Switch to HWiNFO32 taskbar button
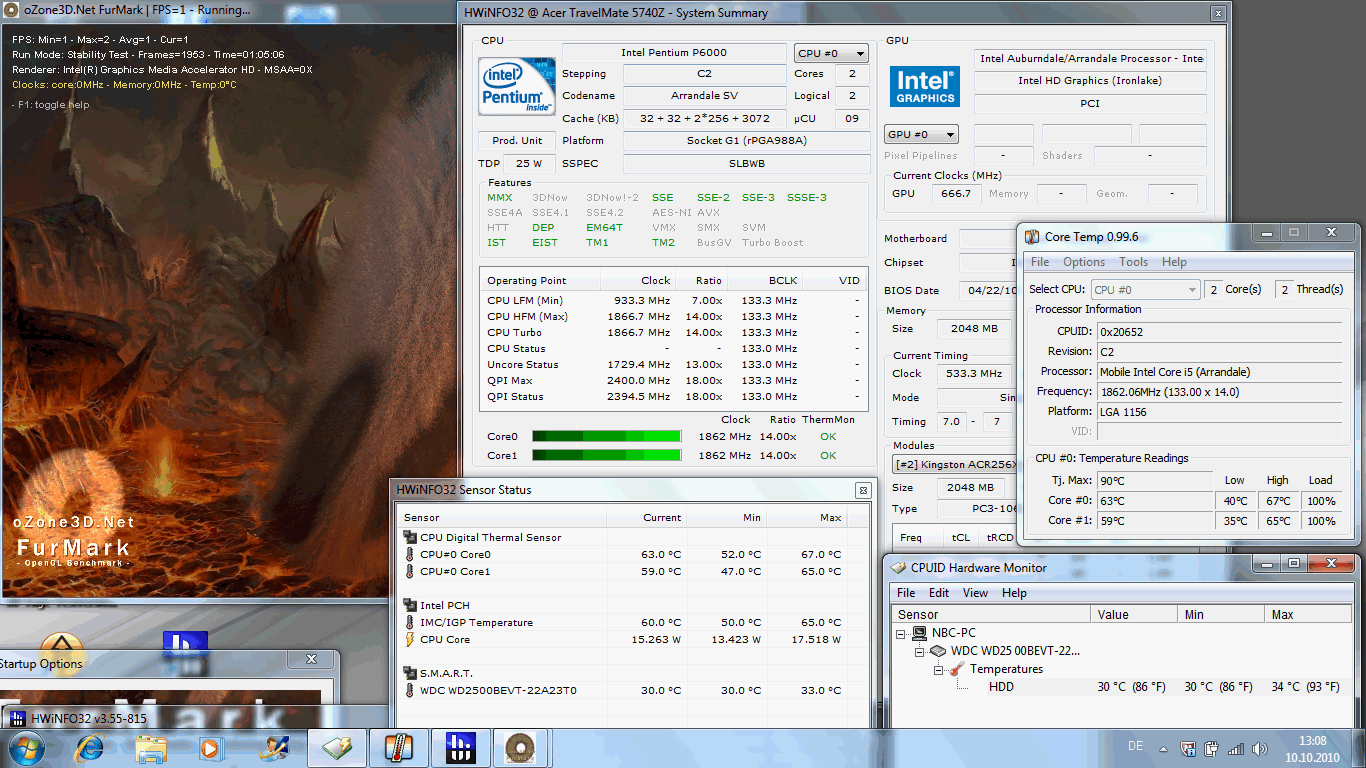Image resolution: width=1366 pixels, height=768 pixels. (x=459, y=747)
